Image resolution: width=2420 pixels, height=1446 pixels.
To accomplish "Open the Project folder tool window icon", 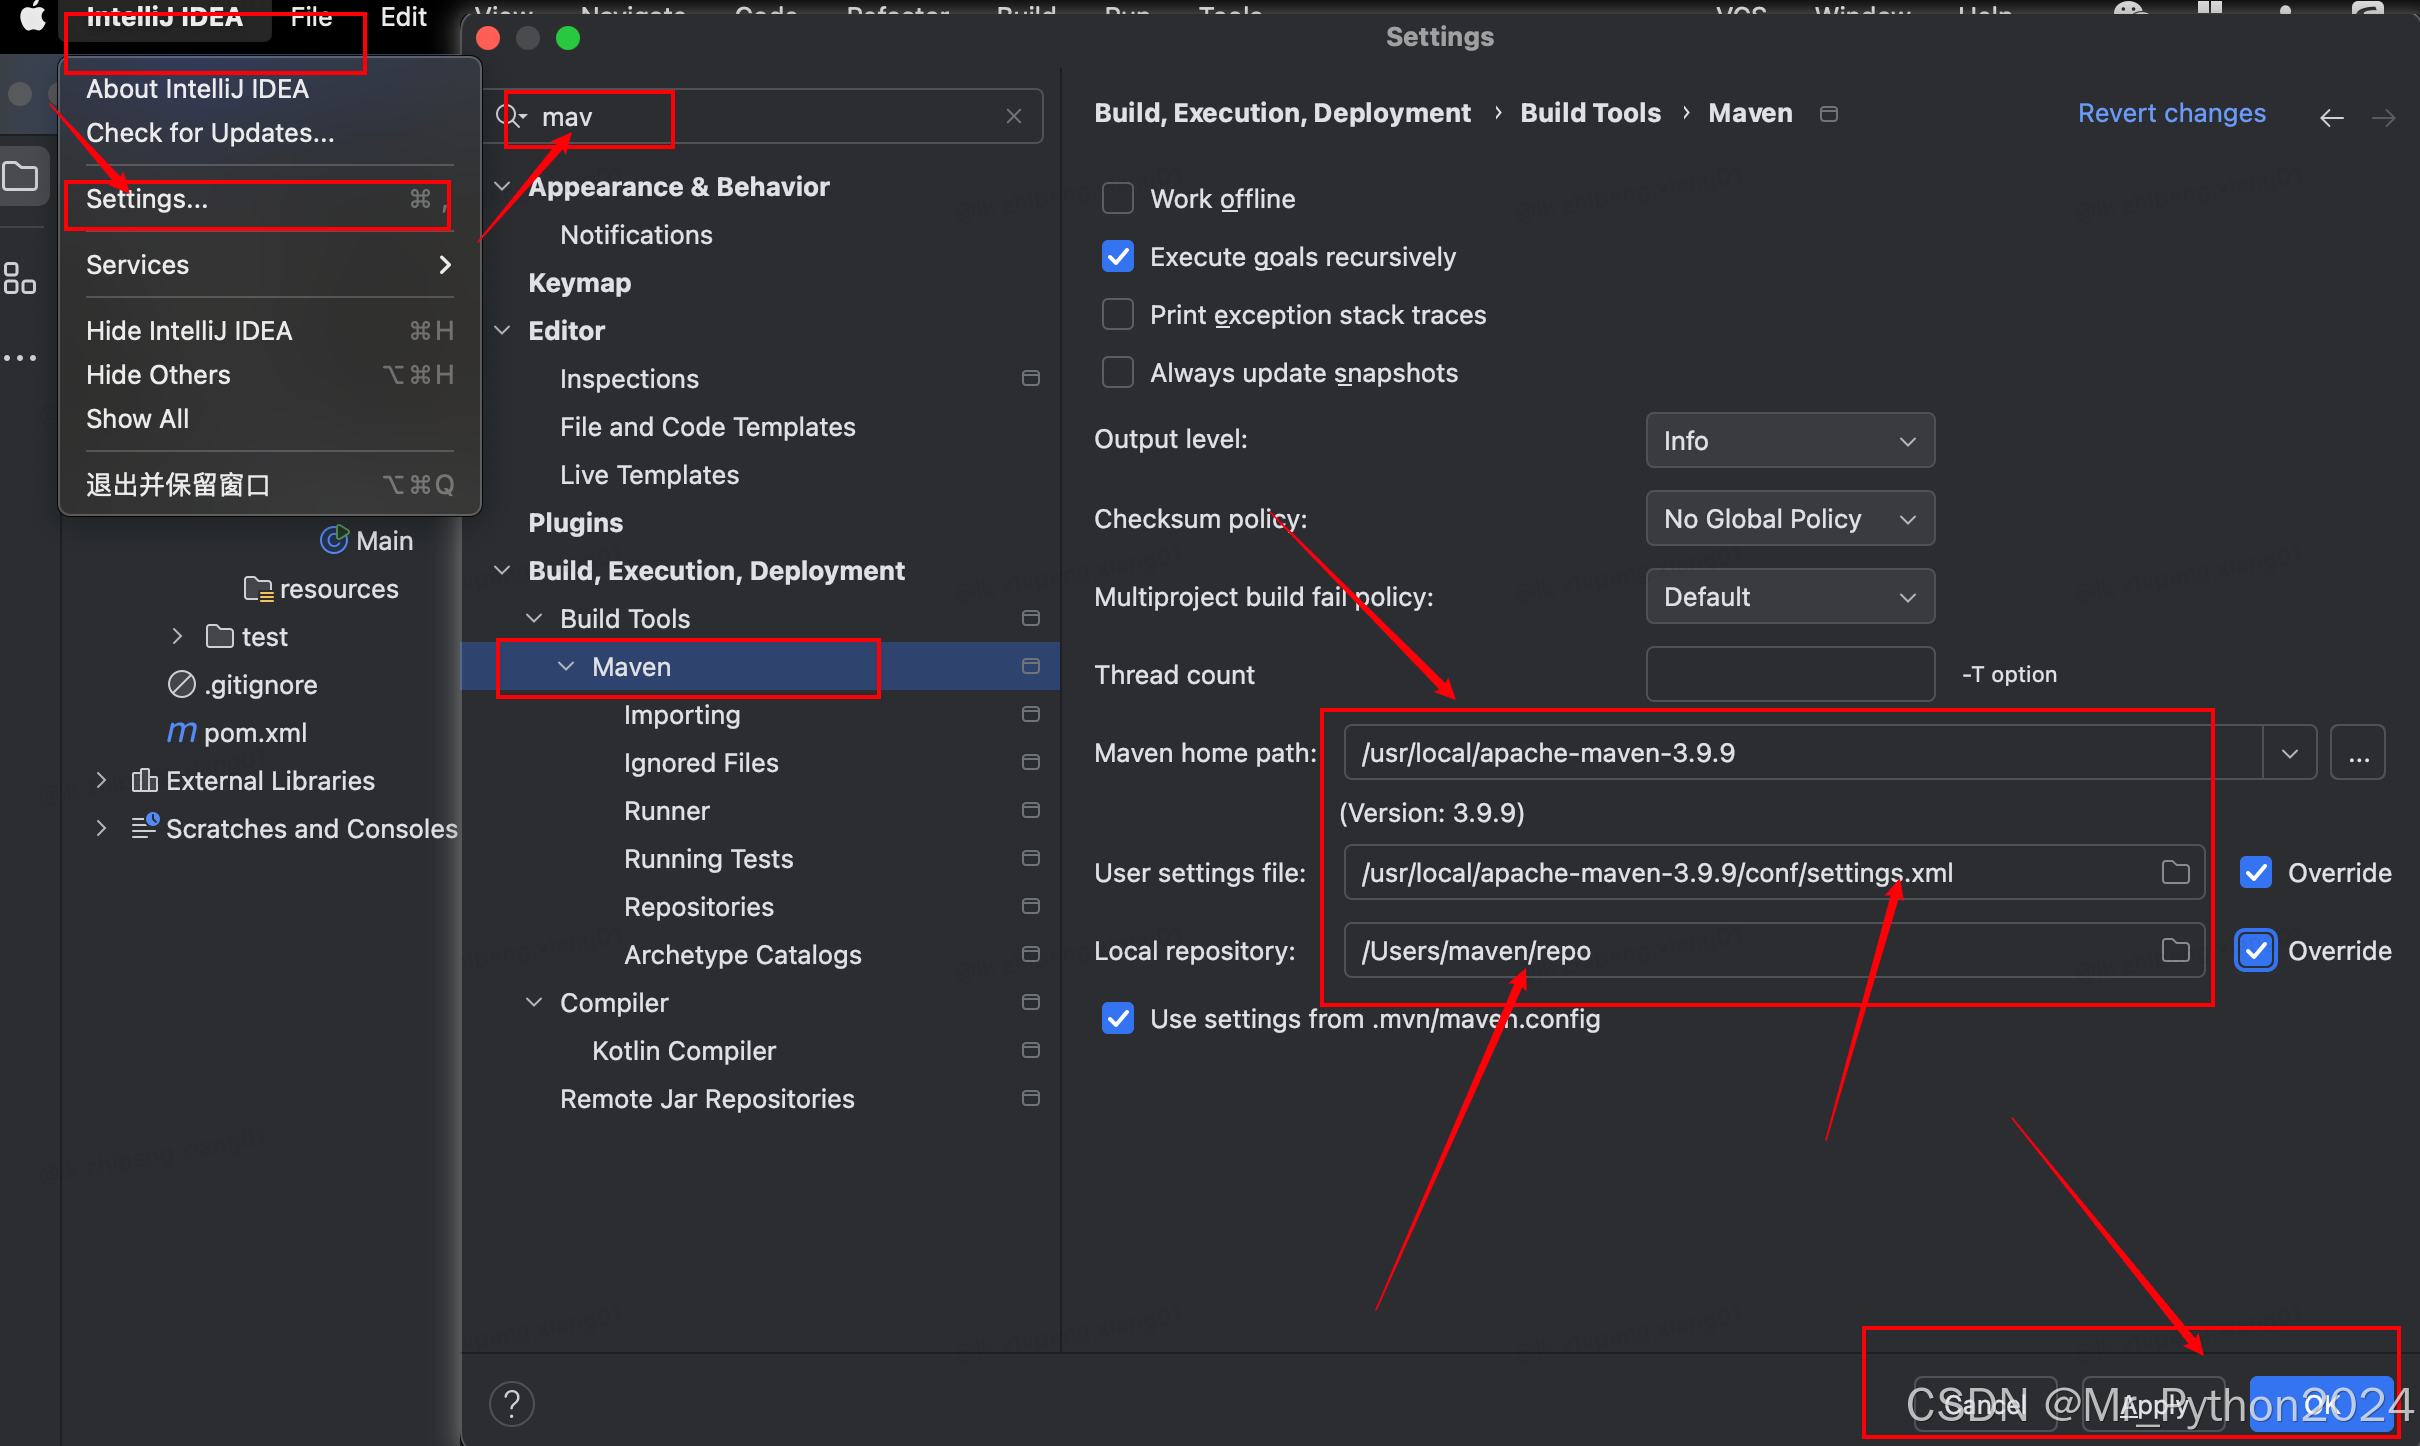I will tap(21, 177).
